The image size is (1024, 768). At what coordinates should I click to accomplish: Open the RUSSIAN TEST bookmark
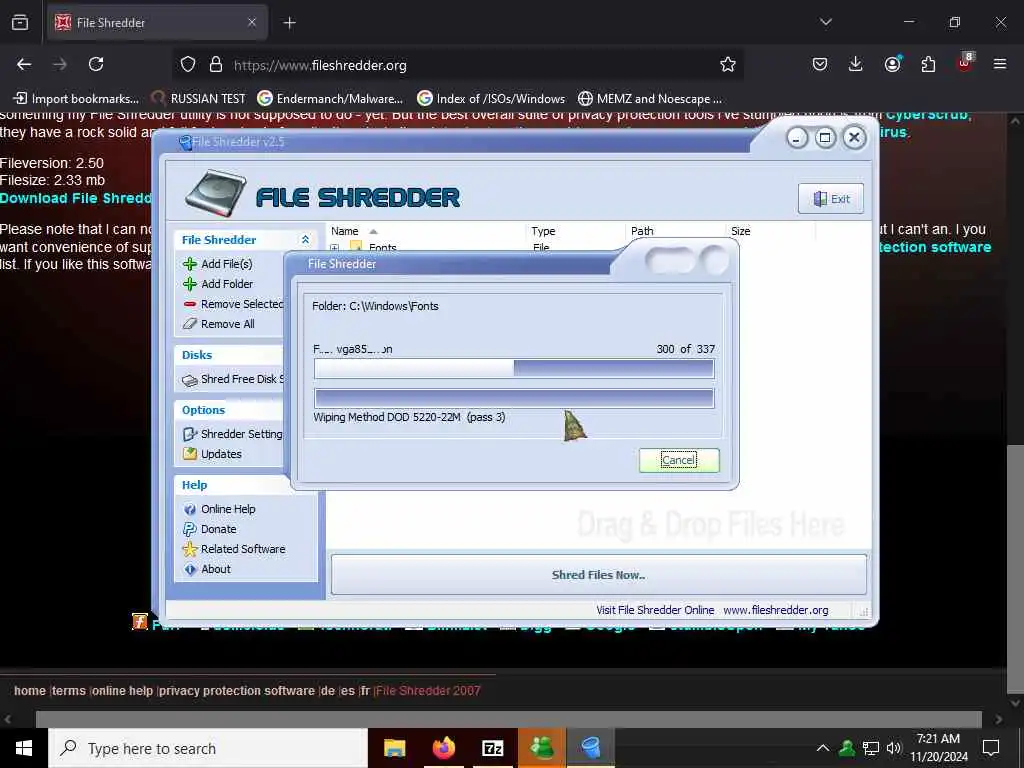199,99
